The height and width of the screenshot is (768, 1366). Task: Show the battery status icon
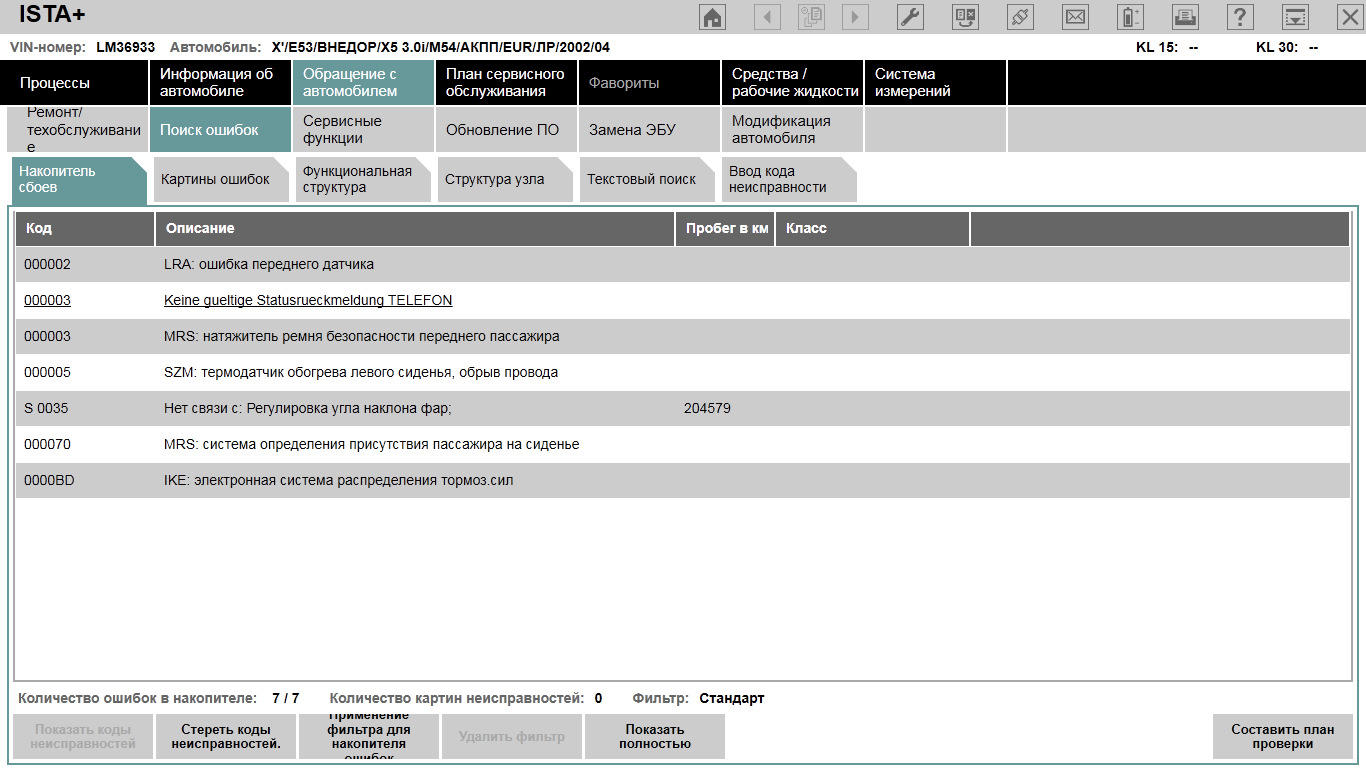(1130, 17)
